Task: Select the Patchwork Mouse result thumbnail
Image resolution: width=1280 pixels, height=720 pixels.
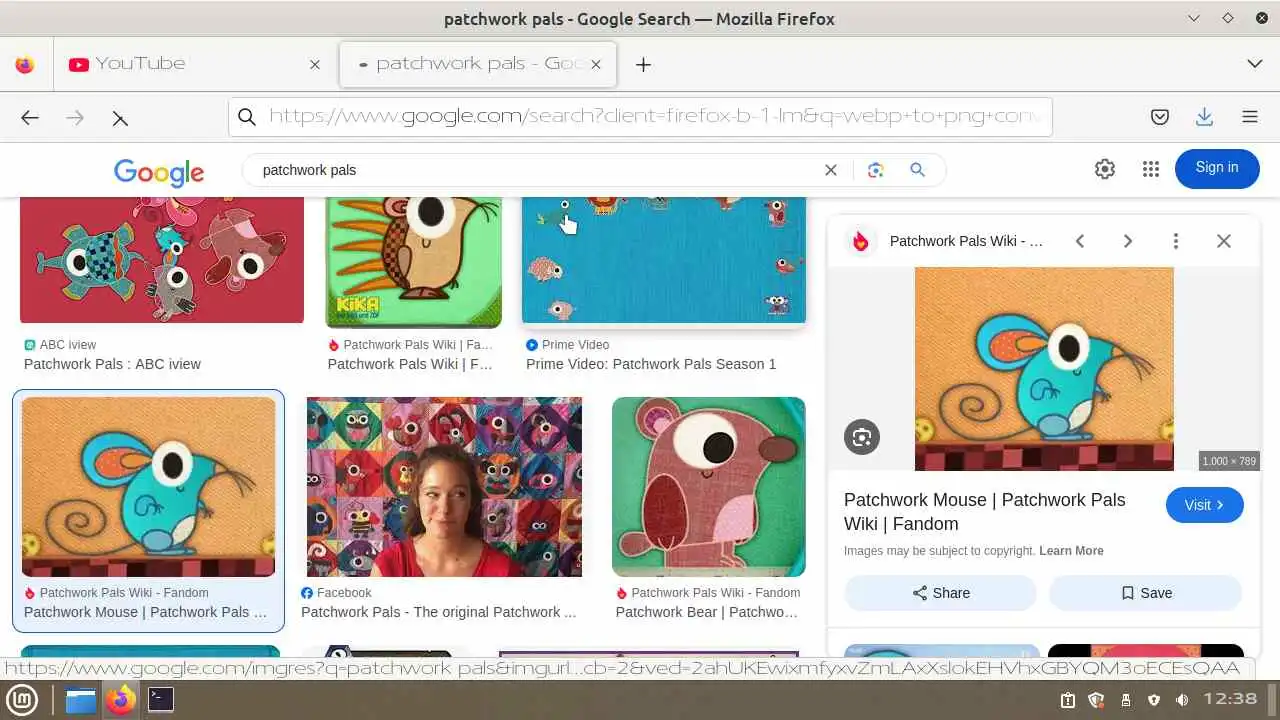Action: pyautogui.click(x=148, y=487)
